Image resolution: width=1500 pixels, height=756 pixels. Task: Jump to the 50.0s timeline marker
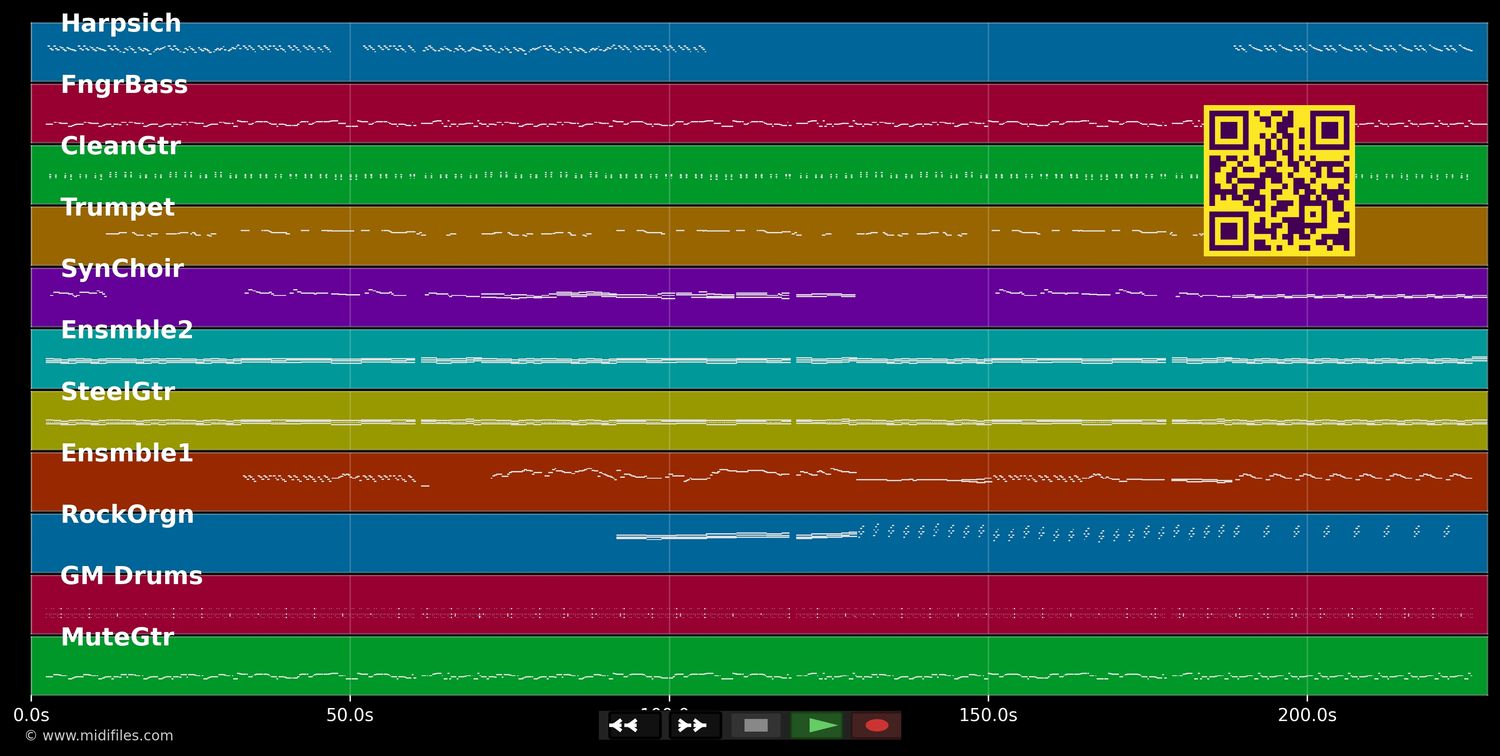coord(350,715)
